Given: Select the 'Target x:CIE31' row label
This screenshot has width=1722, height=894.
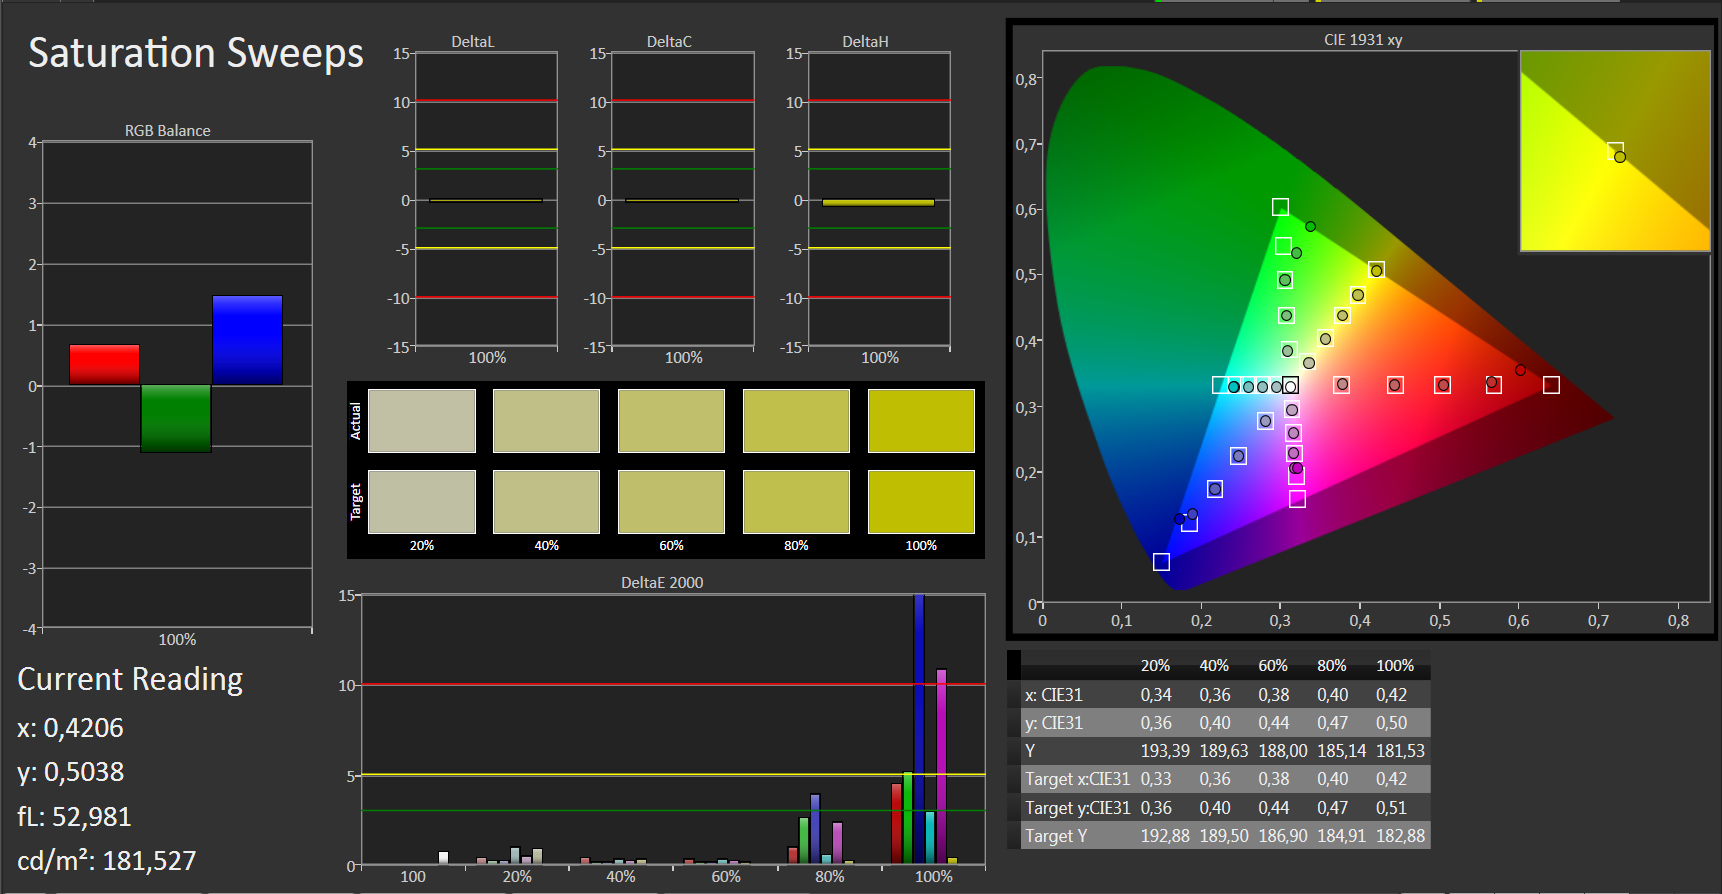Looking at the screenshot, I should click(x=1077, y=778).
